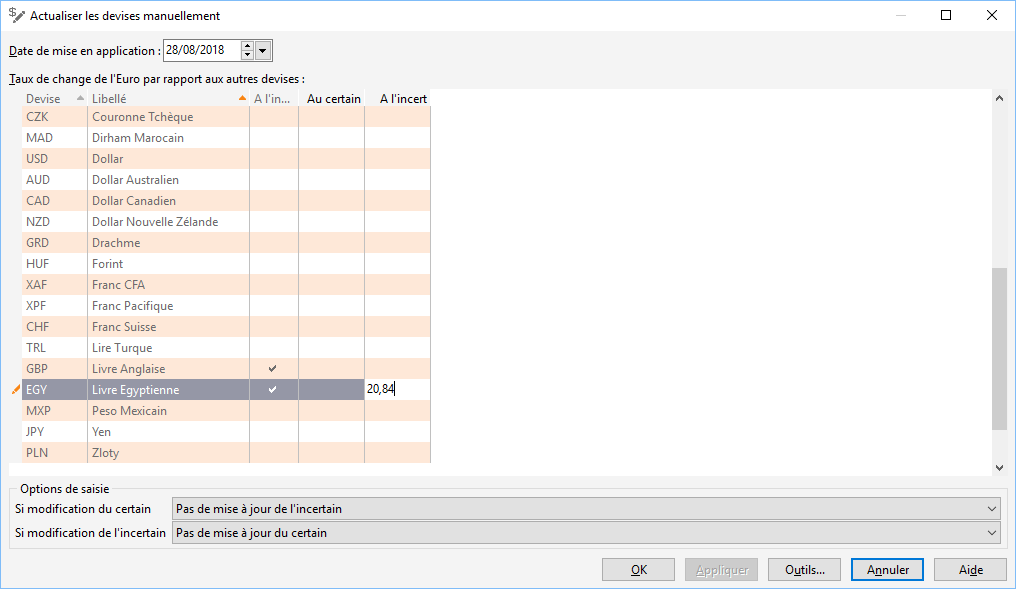1016x589 pixels.
Task: Click the GRD currency code cell
Action: coord(54,242)
